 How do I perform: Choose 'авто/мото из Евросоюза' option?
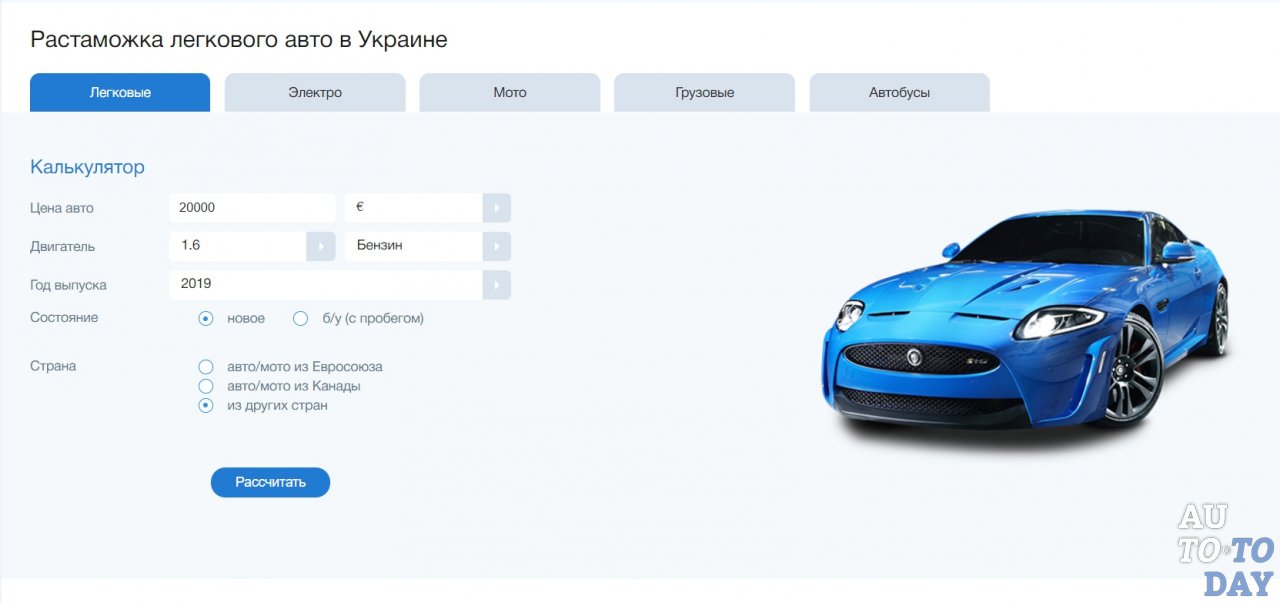(206, 367)
